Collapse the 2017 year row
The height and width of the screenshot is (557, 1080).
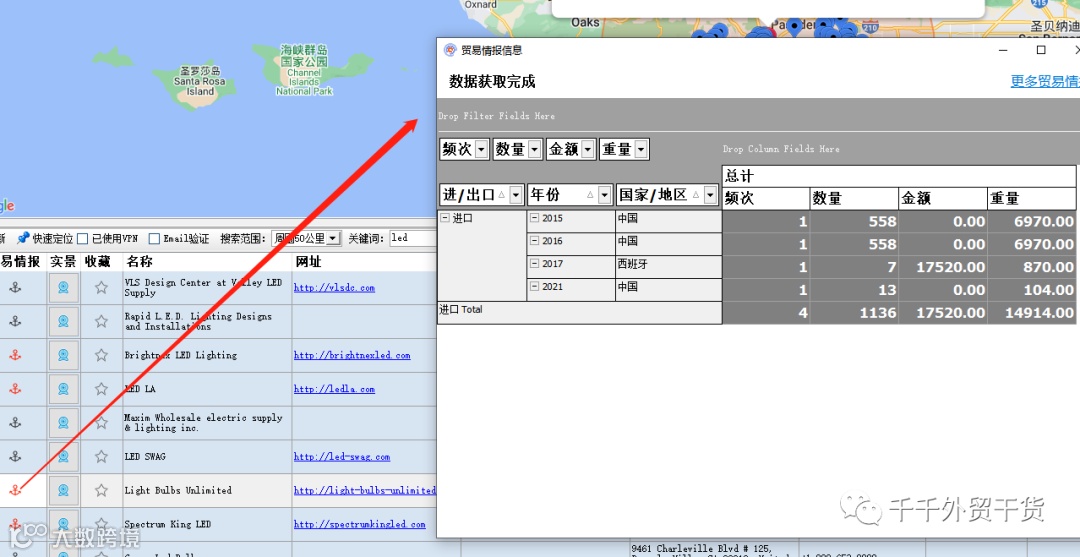coord(534,264)
